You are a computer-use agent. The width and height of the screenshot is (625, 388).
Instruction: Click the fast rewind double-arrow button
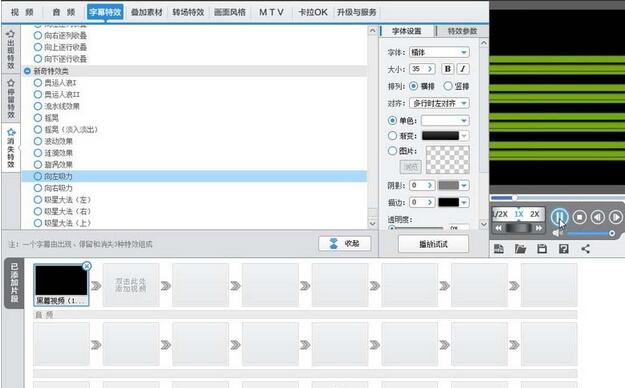click(x=498, y=228)
